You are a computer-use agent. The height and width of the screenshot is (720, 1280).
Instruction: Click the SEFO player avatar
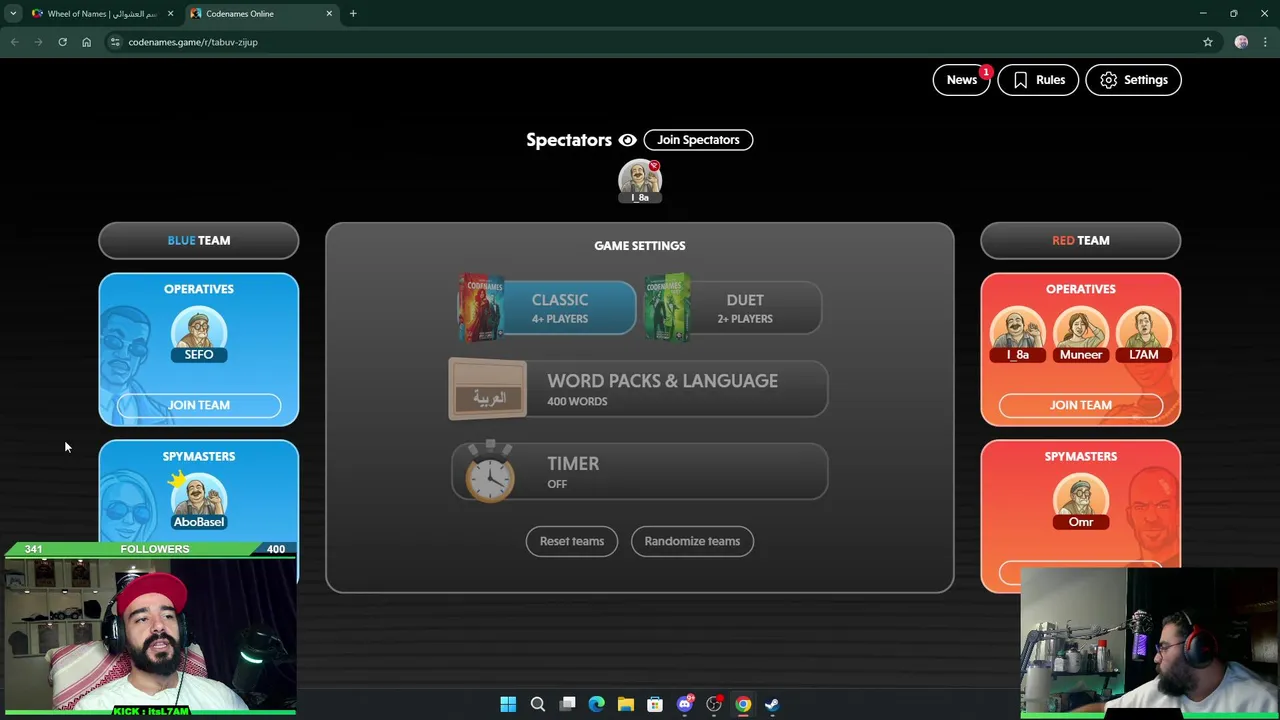click(x=199, y=335)
